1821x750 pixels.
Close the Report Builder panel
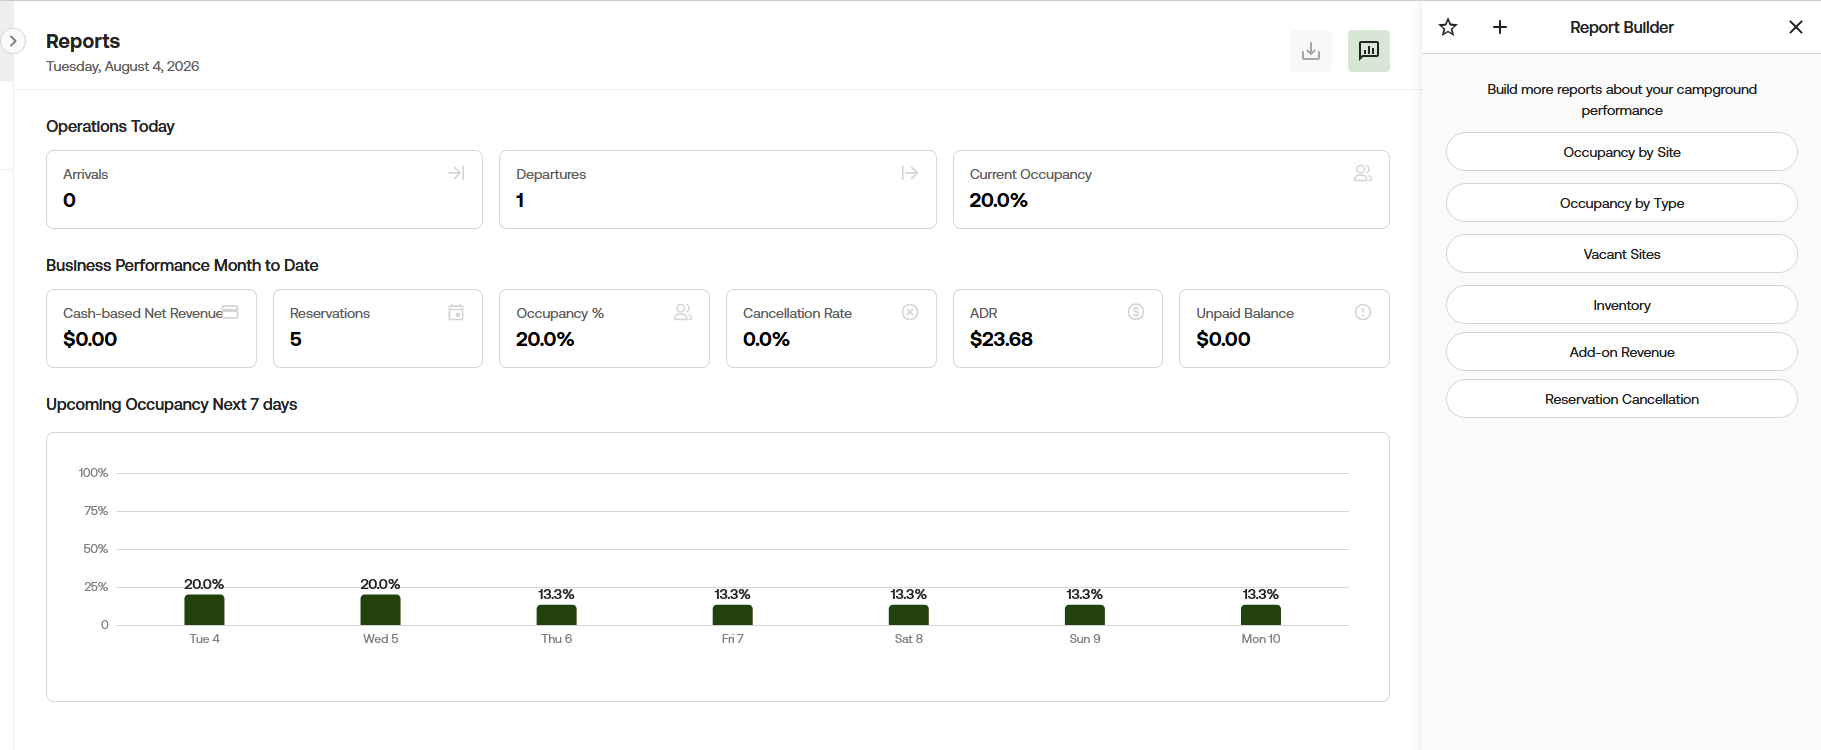point(1795,27)
